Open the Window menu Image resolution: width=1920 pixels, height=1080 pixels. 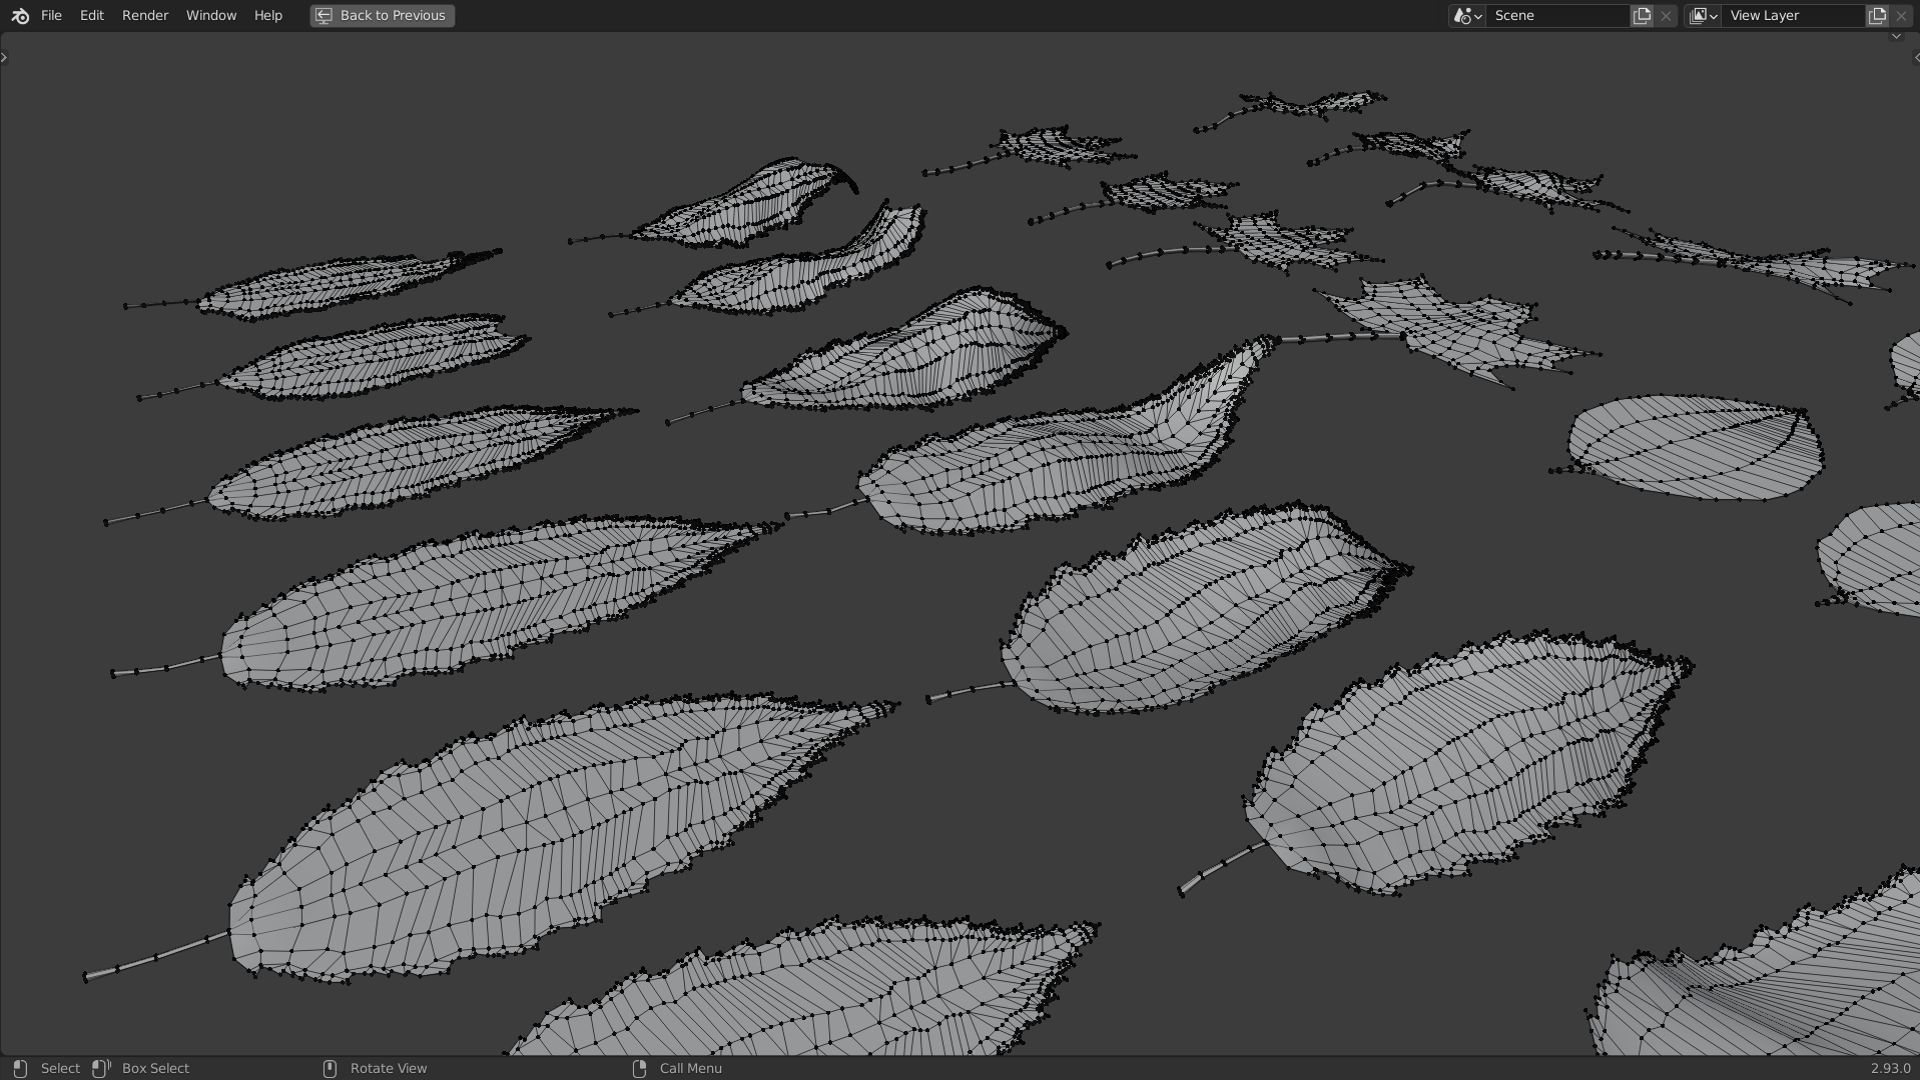click(x=211, y=16)
